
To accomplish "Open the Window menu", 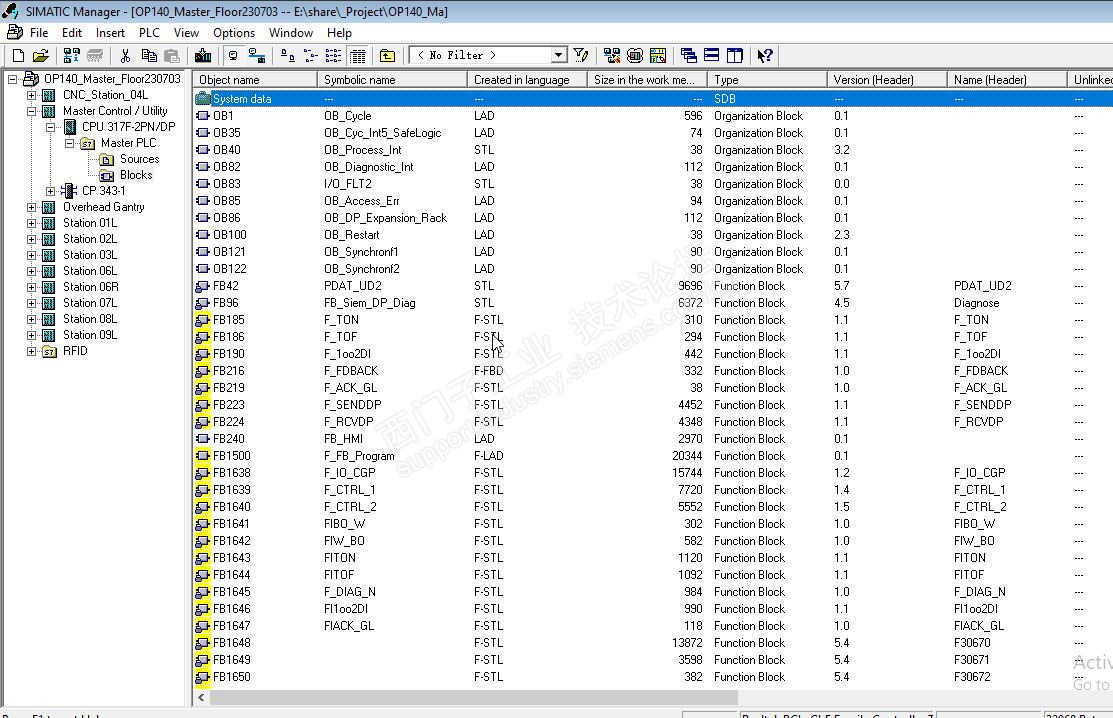I will [x=290, y=33].
